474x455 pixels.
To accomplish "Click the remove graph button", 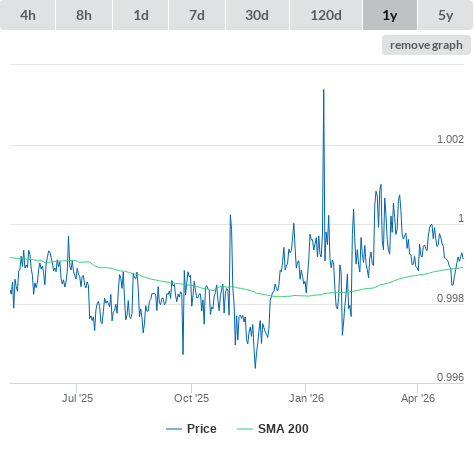I will pyautogui.click(x=426, y=45).
